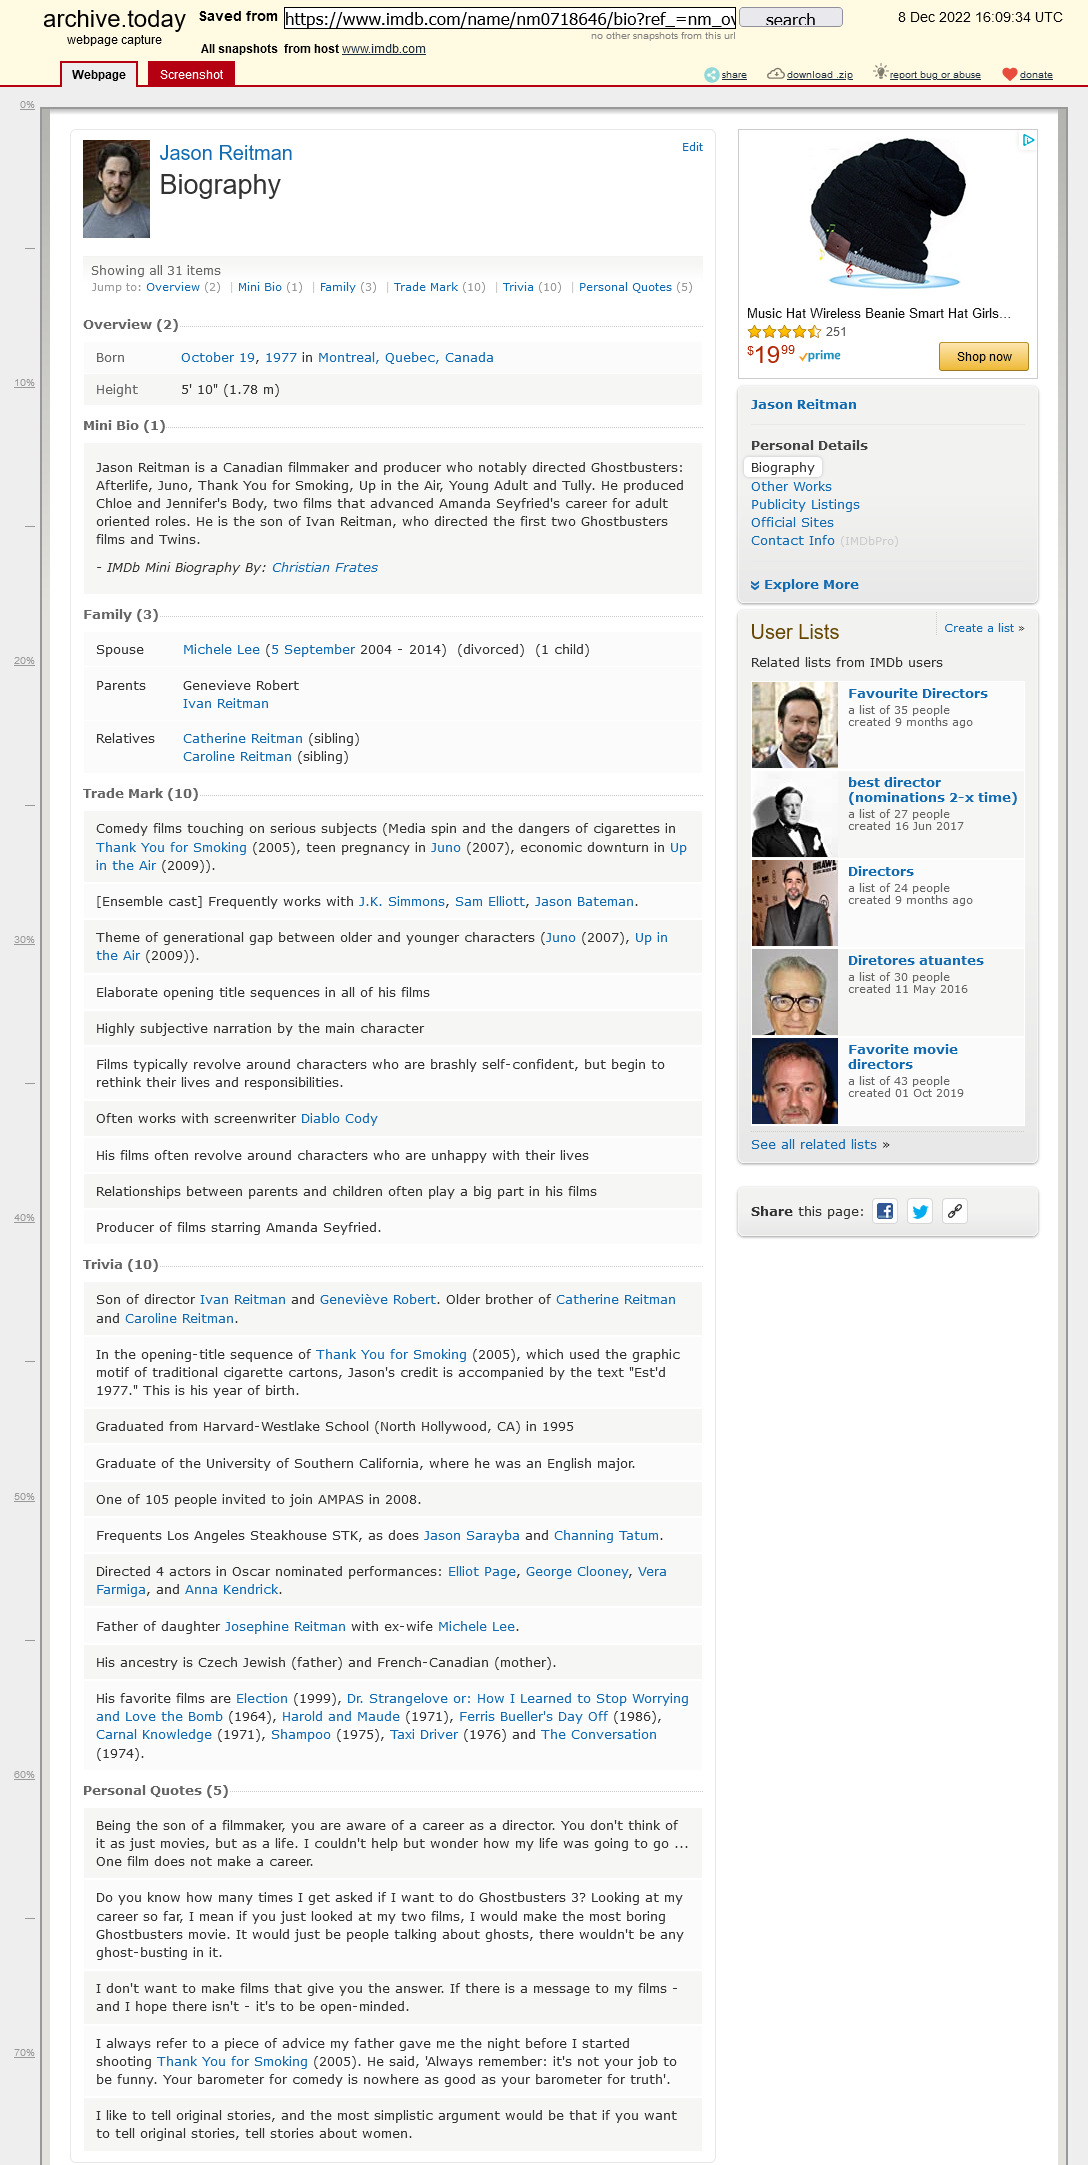1088x2165 pixels.
Task: Open Official Sites link
Action: tap(792, 523)
